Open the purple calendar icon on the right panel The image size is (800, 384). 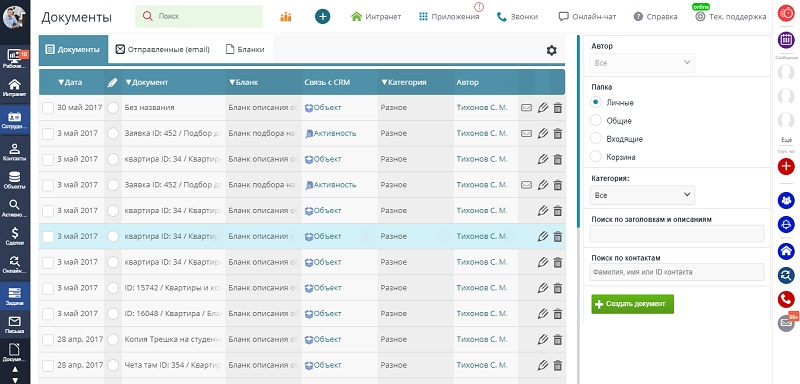786,40
